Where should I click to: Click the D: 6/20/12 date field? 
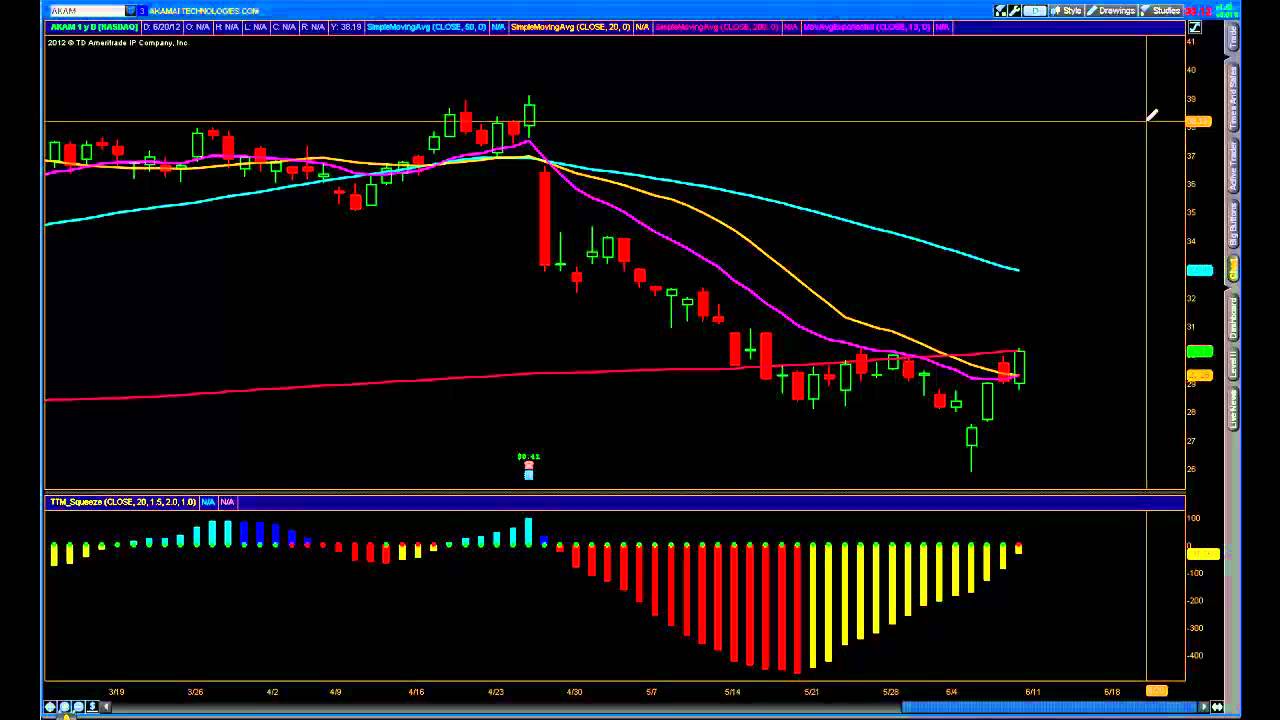161,27
